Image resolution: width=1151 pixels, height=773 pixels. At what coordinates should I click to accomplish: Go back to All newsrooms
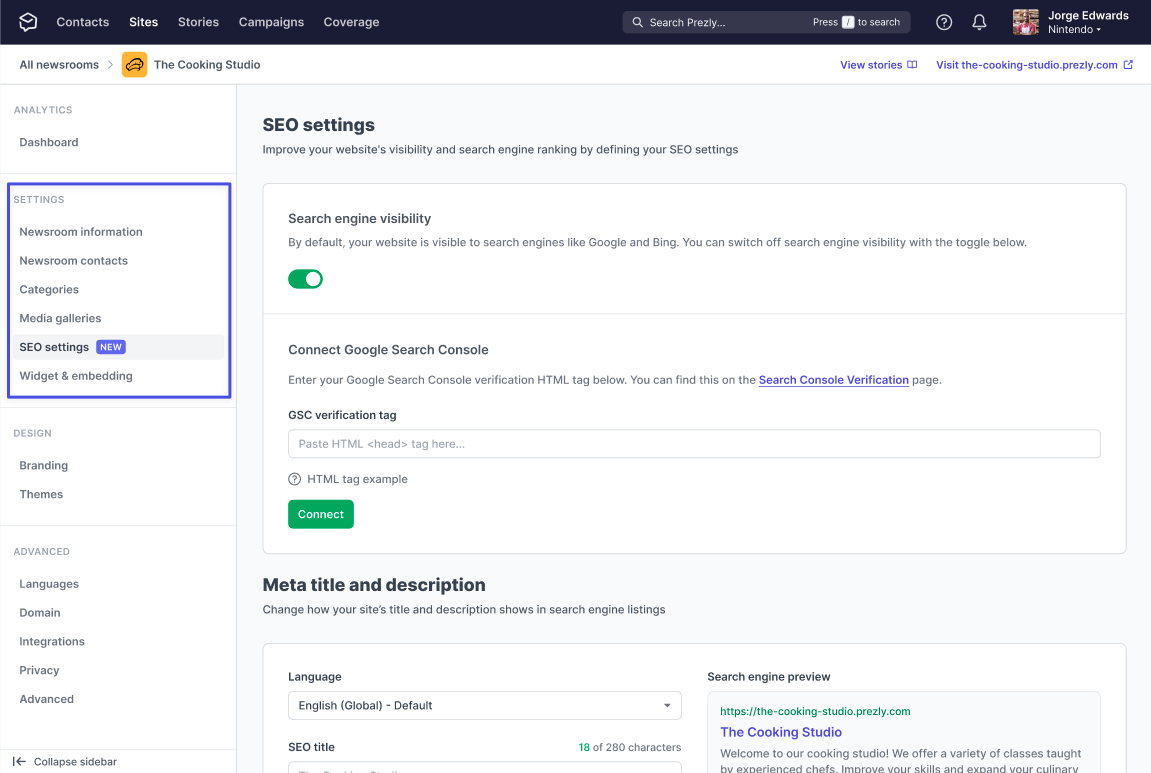point(59,65)
